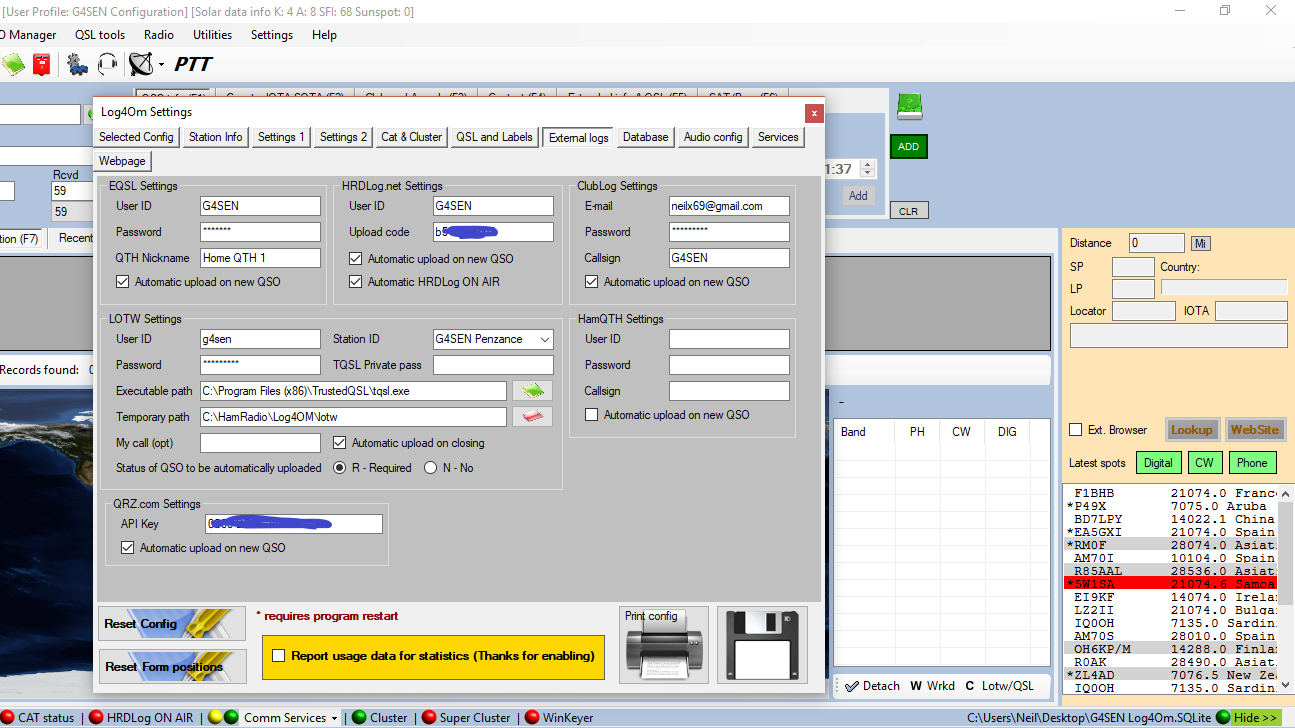
Task: Click the EQSL User ID field
Action: point(260,206)
